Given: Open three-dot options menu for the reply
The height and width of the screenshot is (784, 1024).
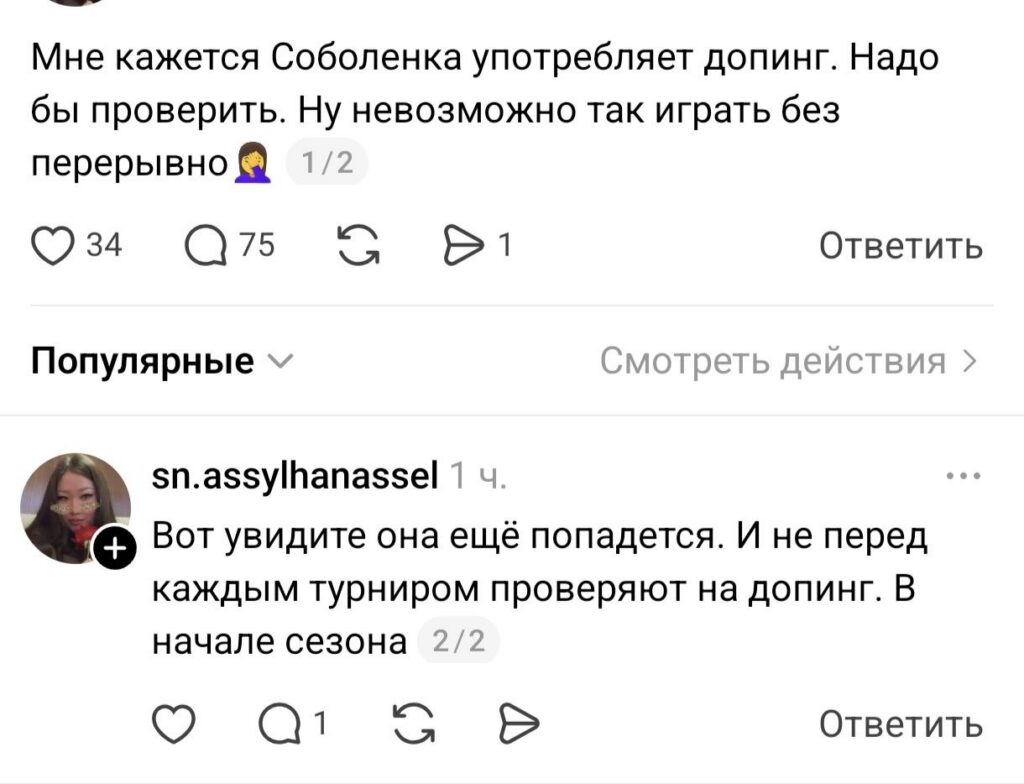Looking at the screenshot, I should click(964, 477).
